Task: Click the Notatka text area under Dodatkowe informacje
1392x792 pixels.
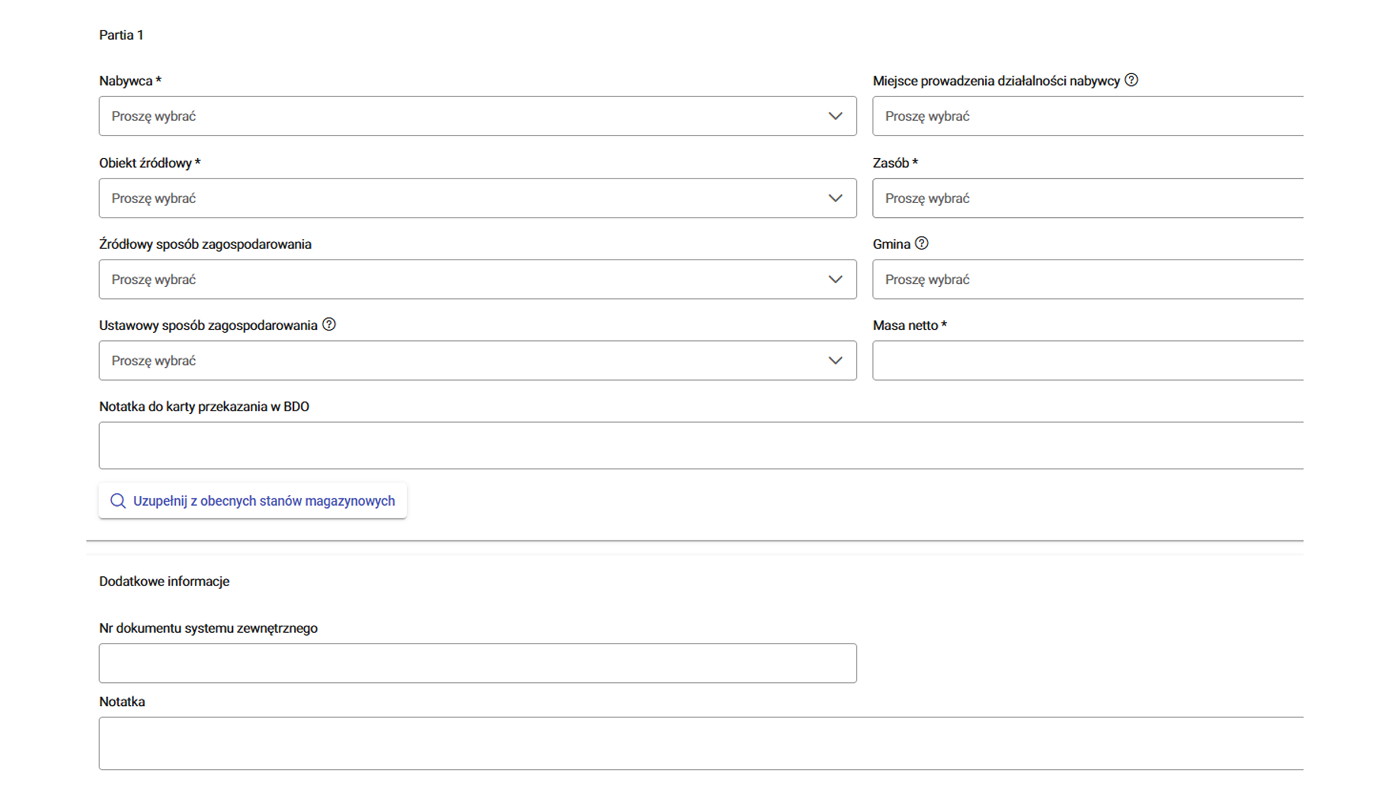Action: (x=700, y=743)
